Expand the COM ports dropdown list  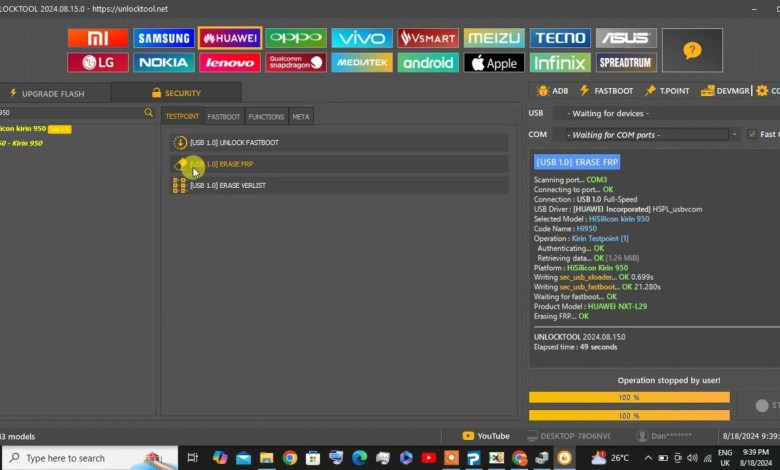[648, 134]
